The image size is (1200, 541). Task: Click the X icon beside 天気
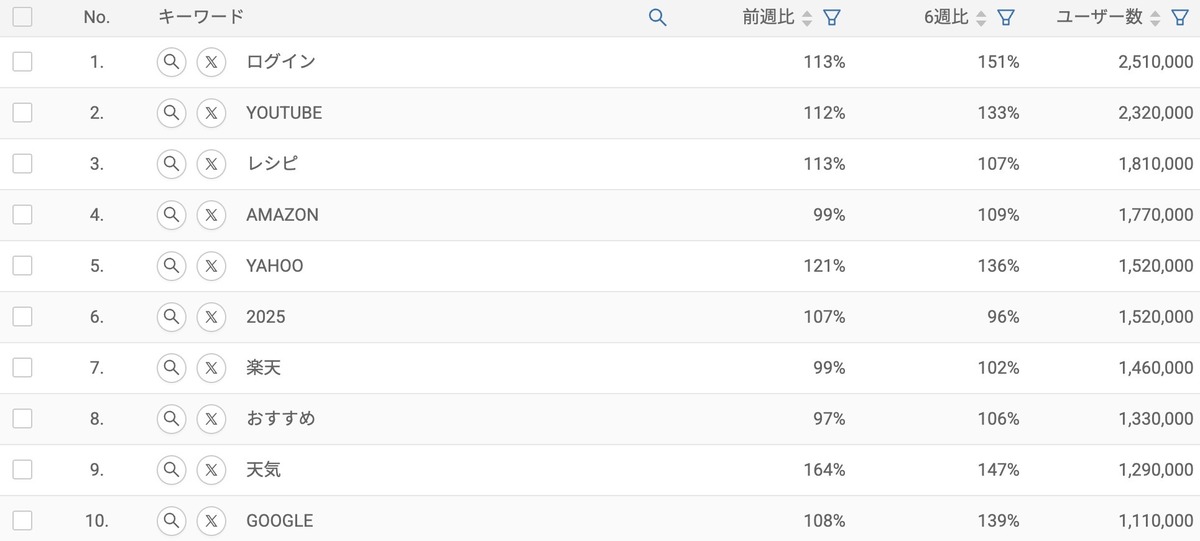coord(211,470)
